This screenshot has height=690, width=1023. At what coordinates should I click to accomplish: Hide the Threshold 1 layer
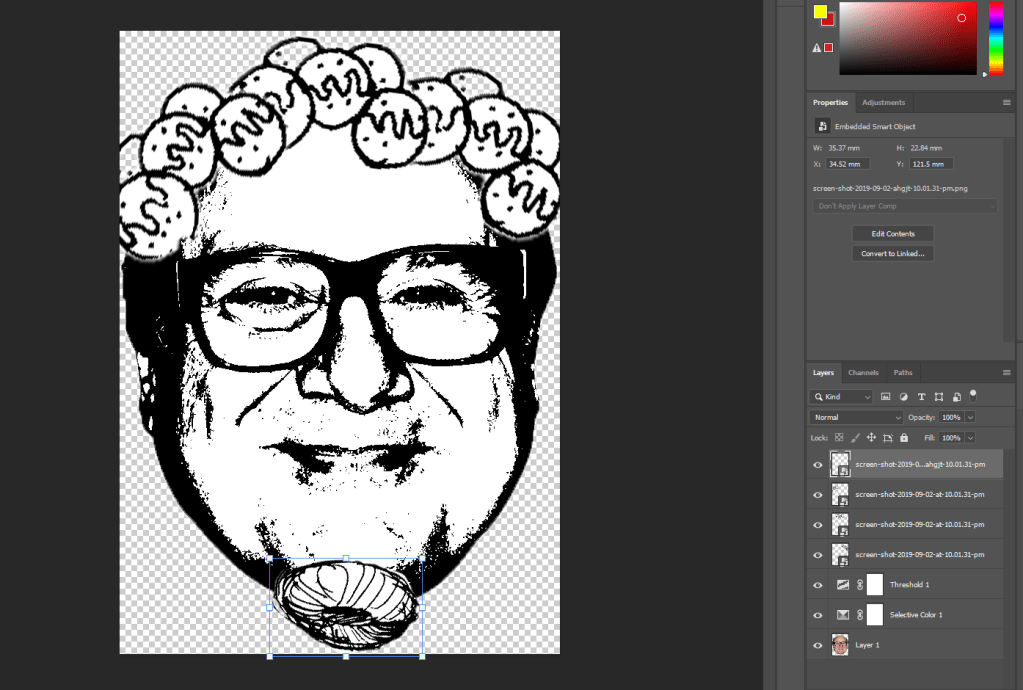(818, 585)
